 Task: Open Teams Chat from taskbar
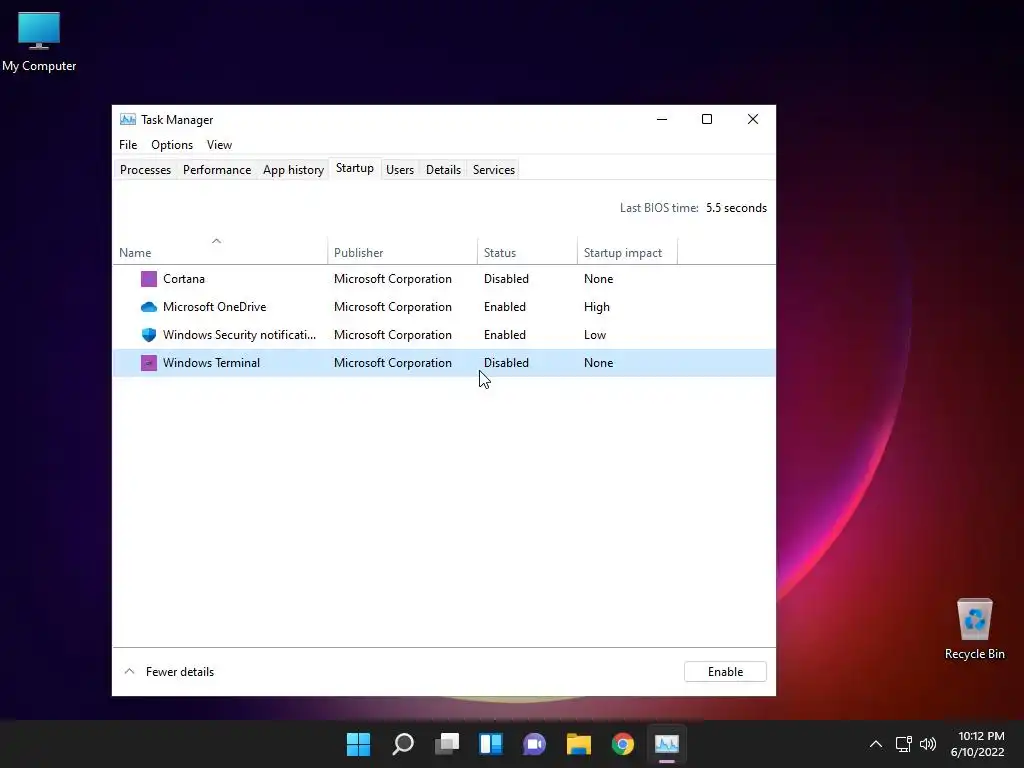[534, 744]
